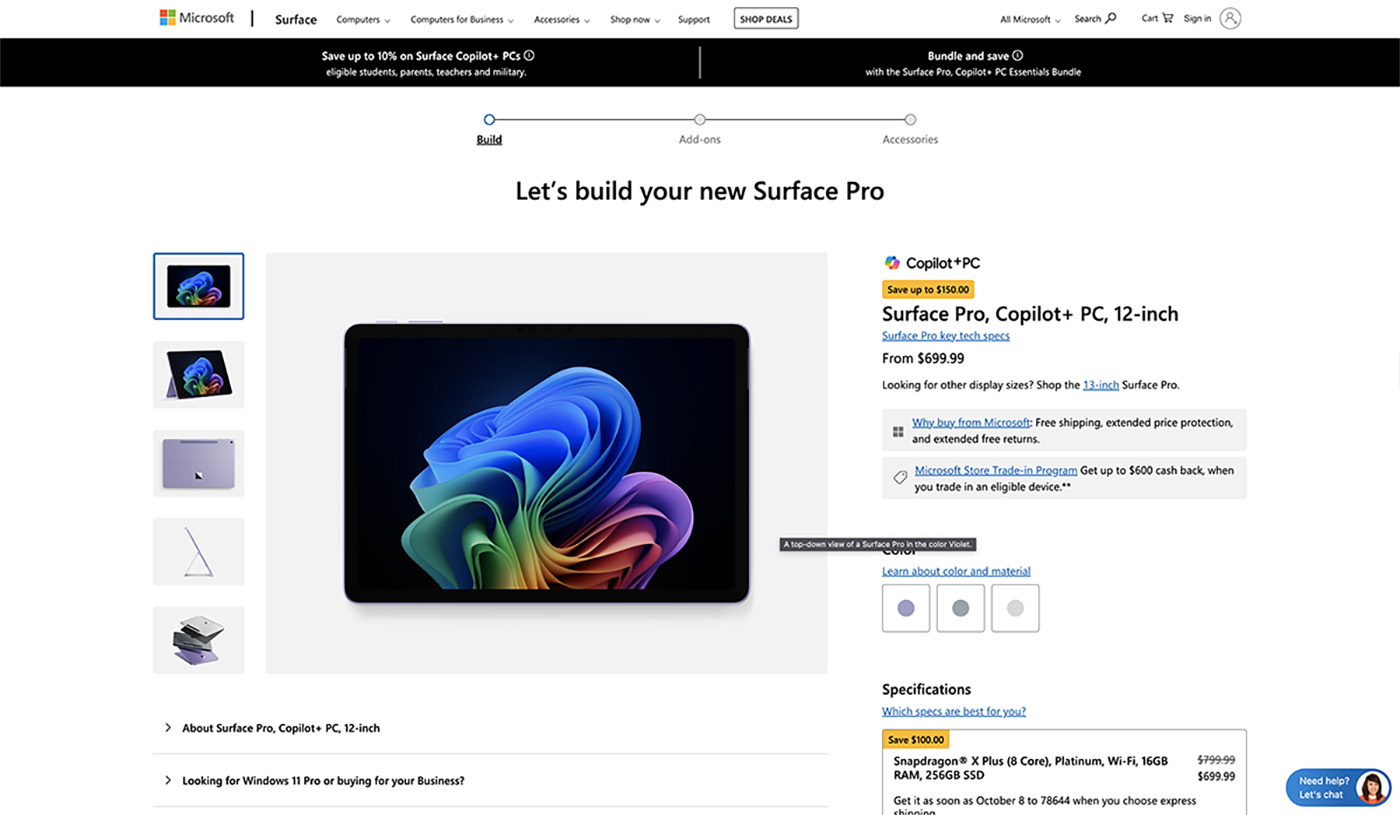1400x815 pixels.
Task: Select the Add-ons step circle
Action: 700,120
